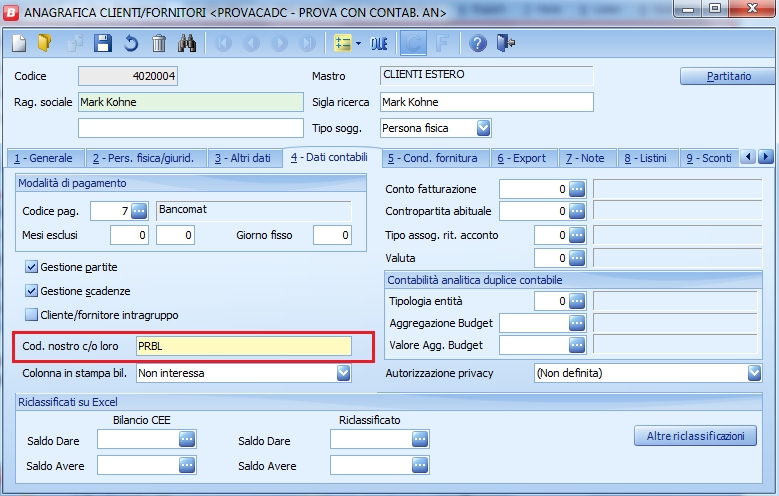The height and width of the screenshot is (496, 779).
Task: Click the Cod. nostro c/o loro field
Action: 244,346
